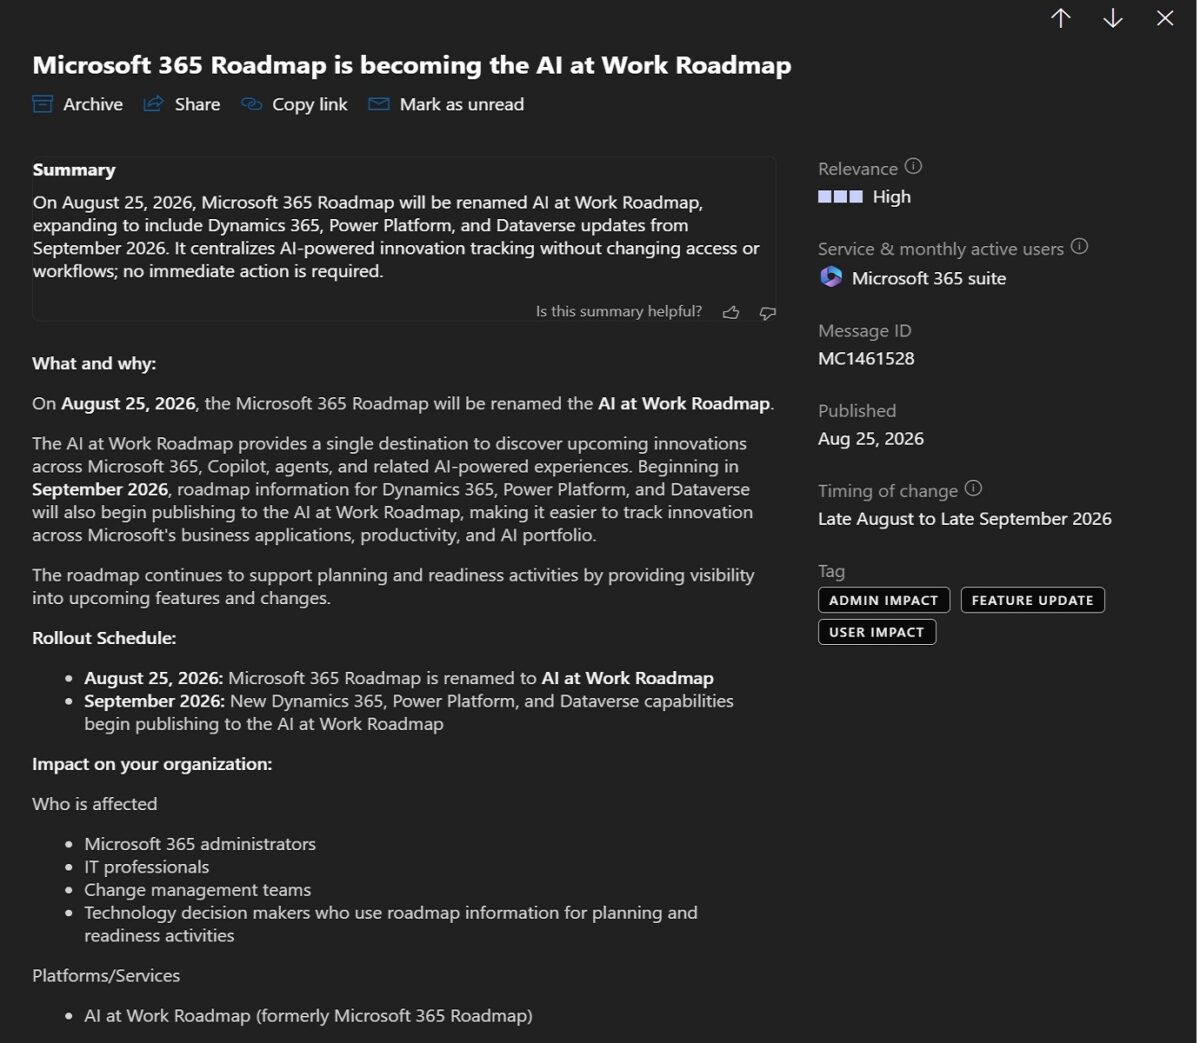The height and width of the screenshot is (1043, 1200).
Task: Click the Copy link chain icon
Action: point(251,104)
